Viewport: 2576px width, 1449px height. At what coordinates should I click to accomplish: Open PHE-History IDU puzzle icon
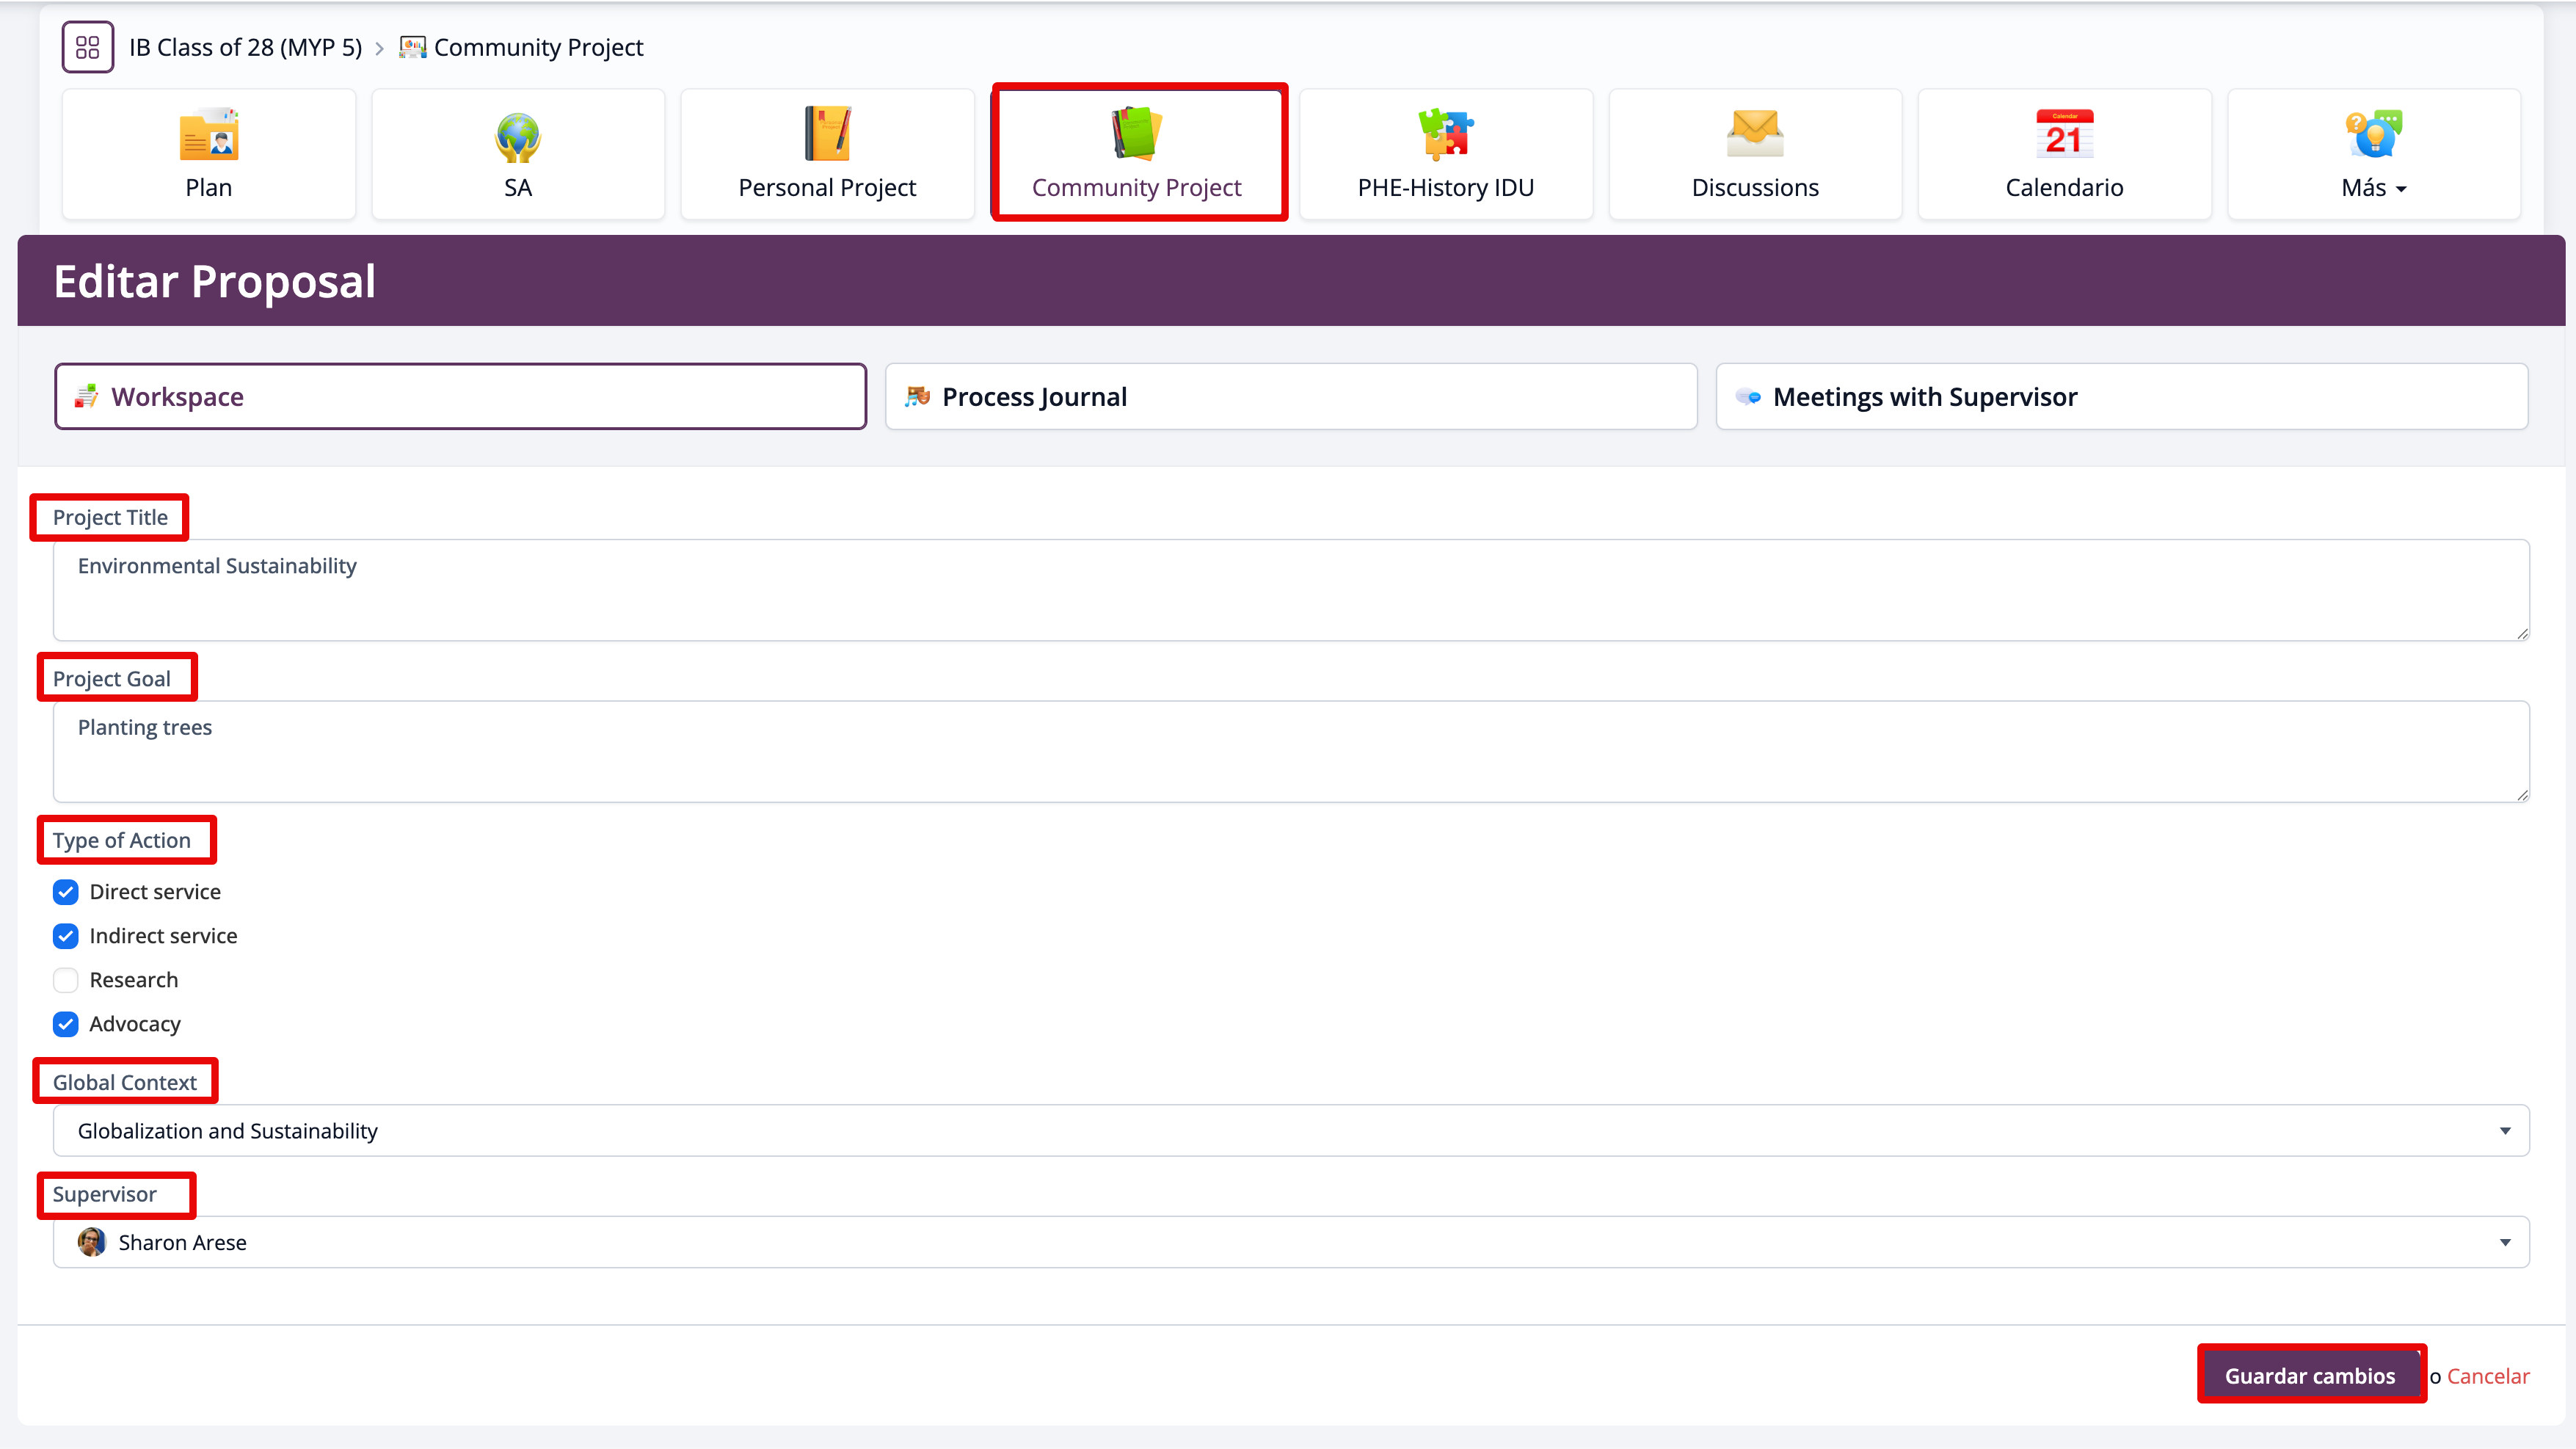pos(1445,135)
